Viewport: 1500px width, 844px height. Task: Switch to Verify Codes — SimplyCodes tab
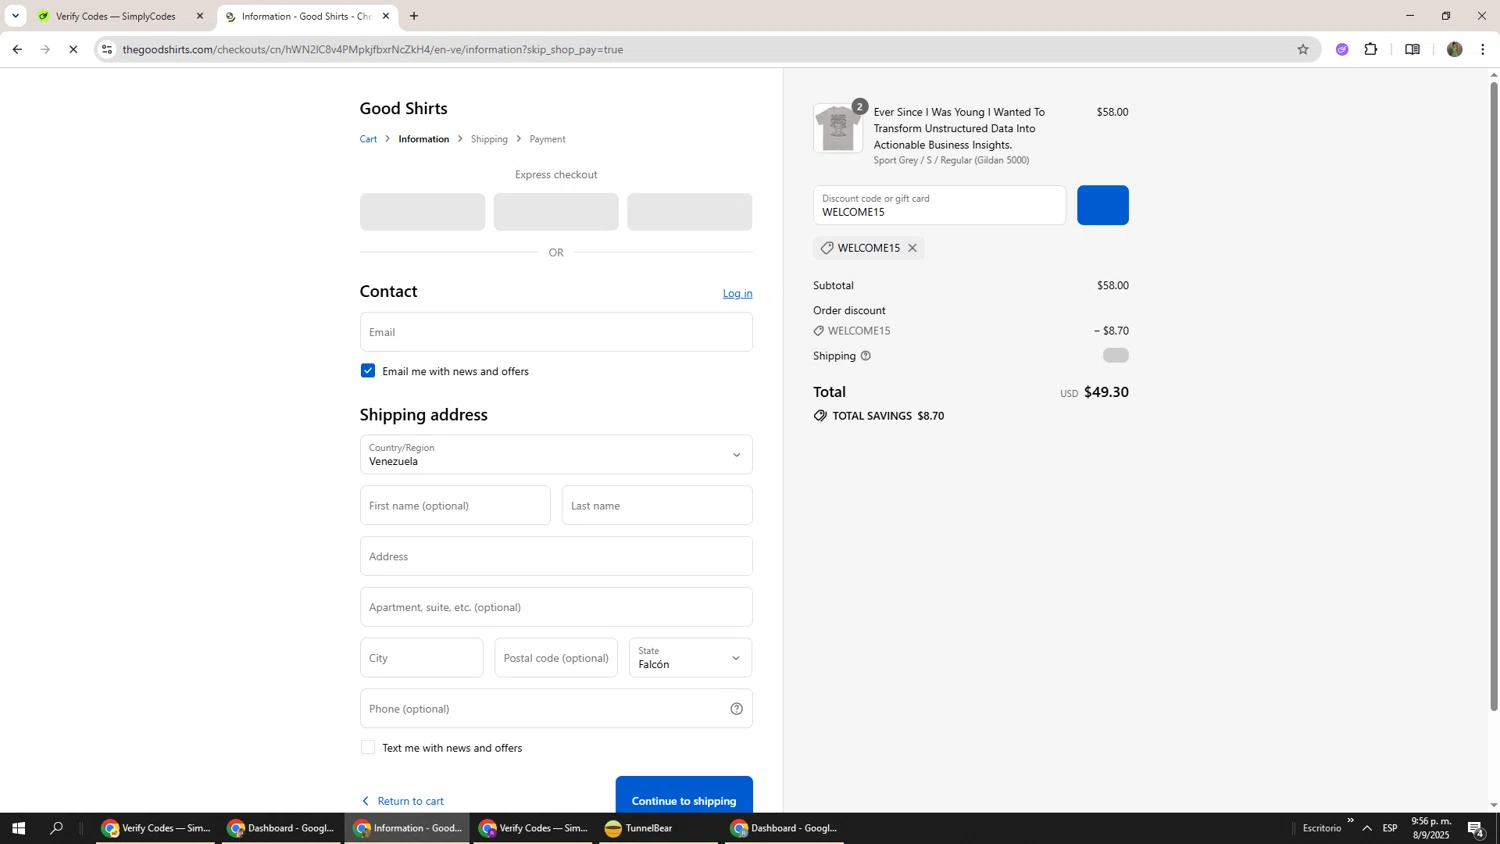coord(115,16)
